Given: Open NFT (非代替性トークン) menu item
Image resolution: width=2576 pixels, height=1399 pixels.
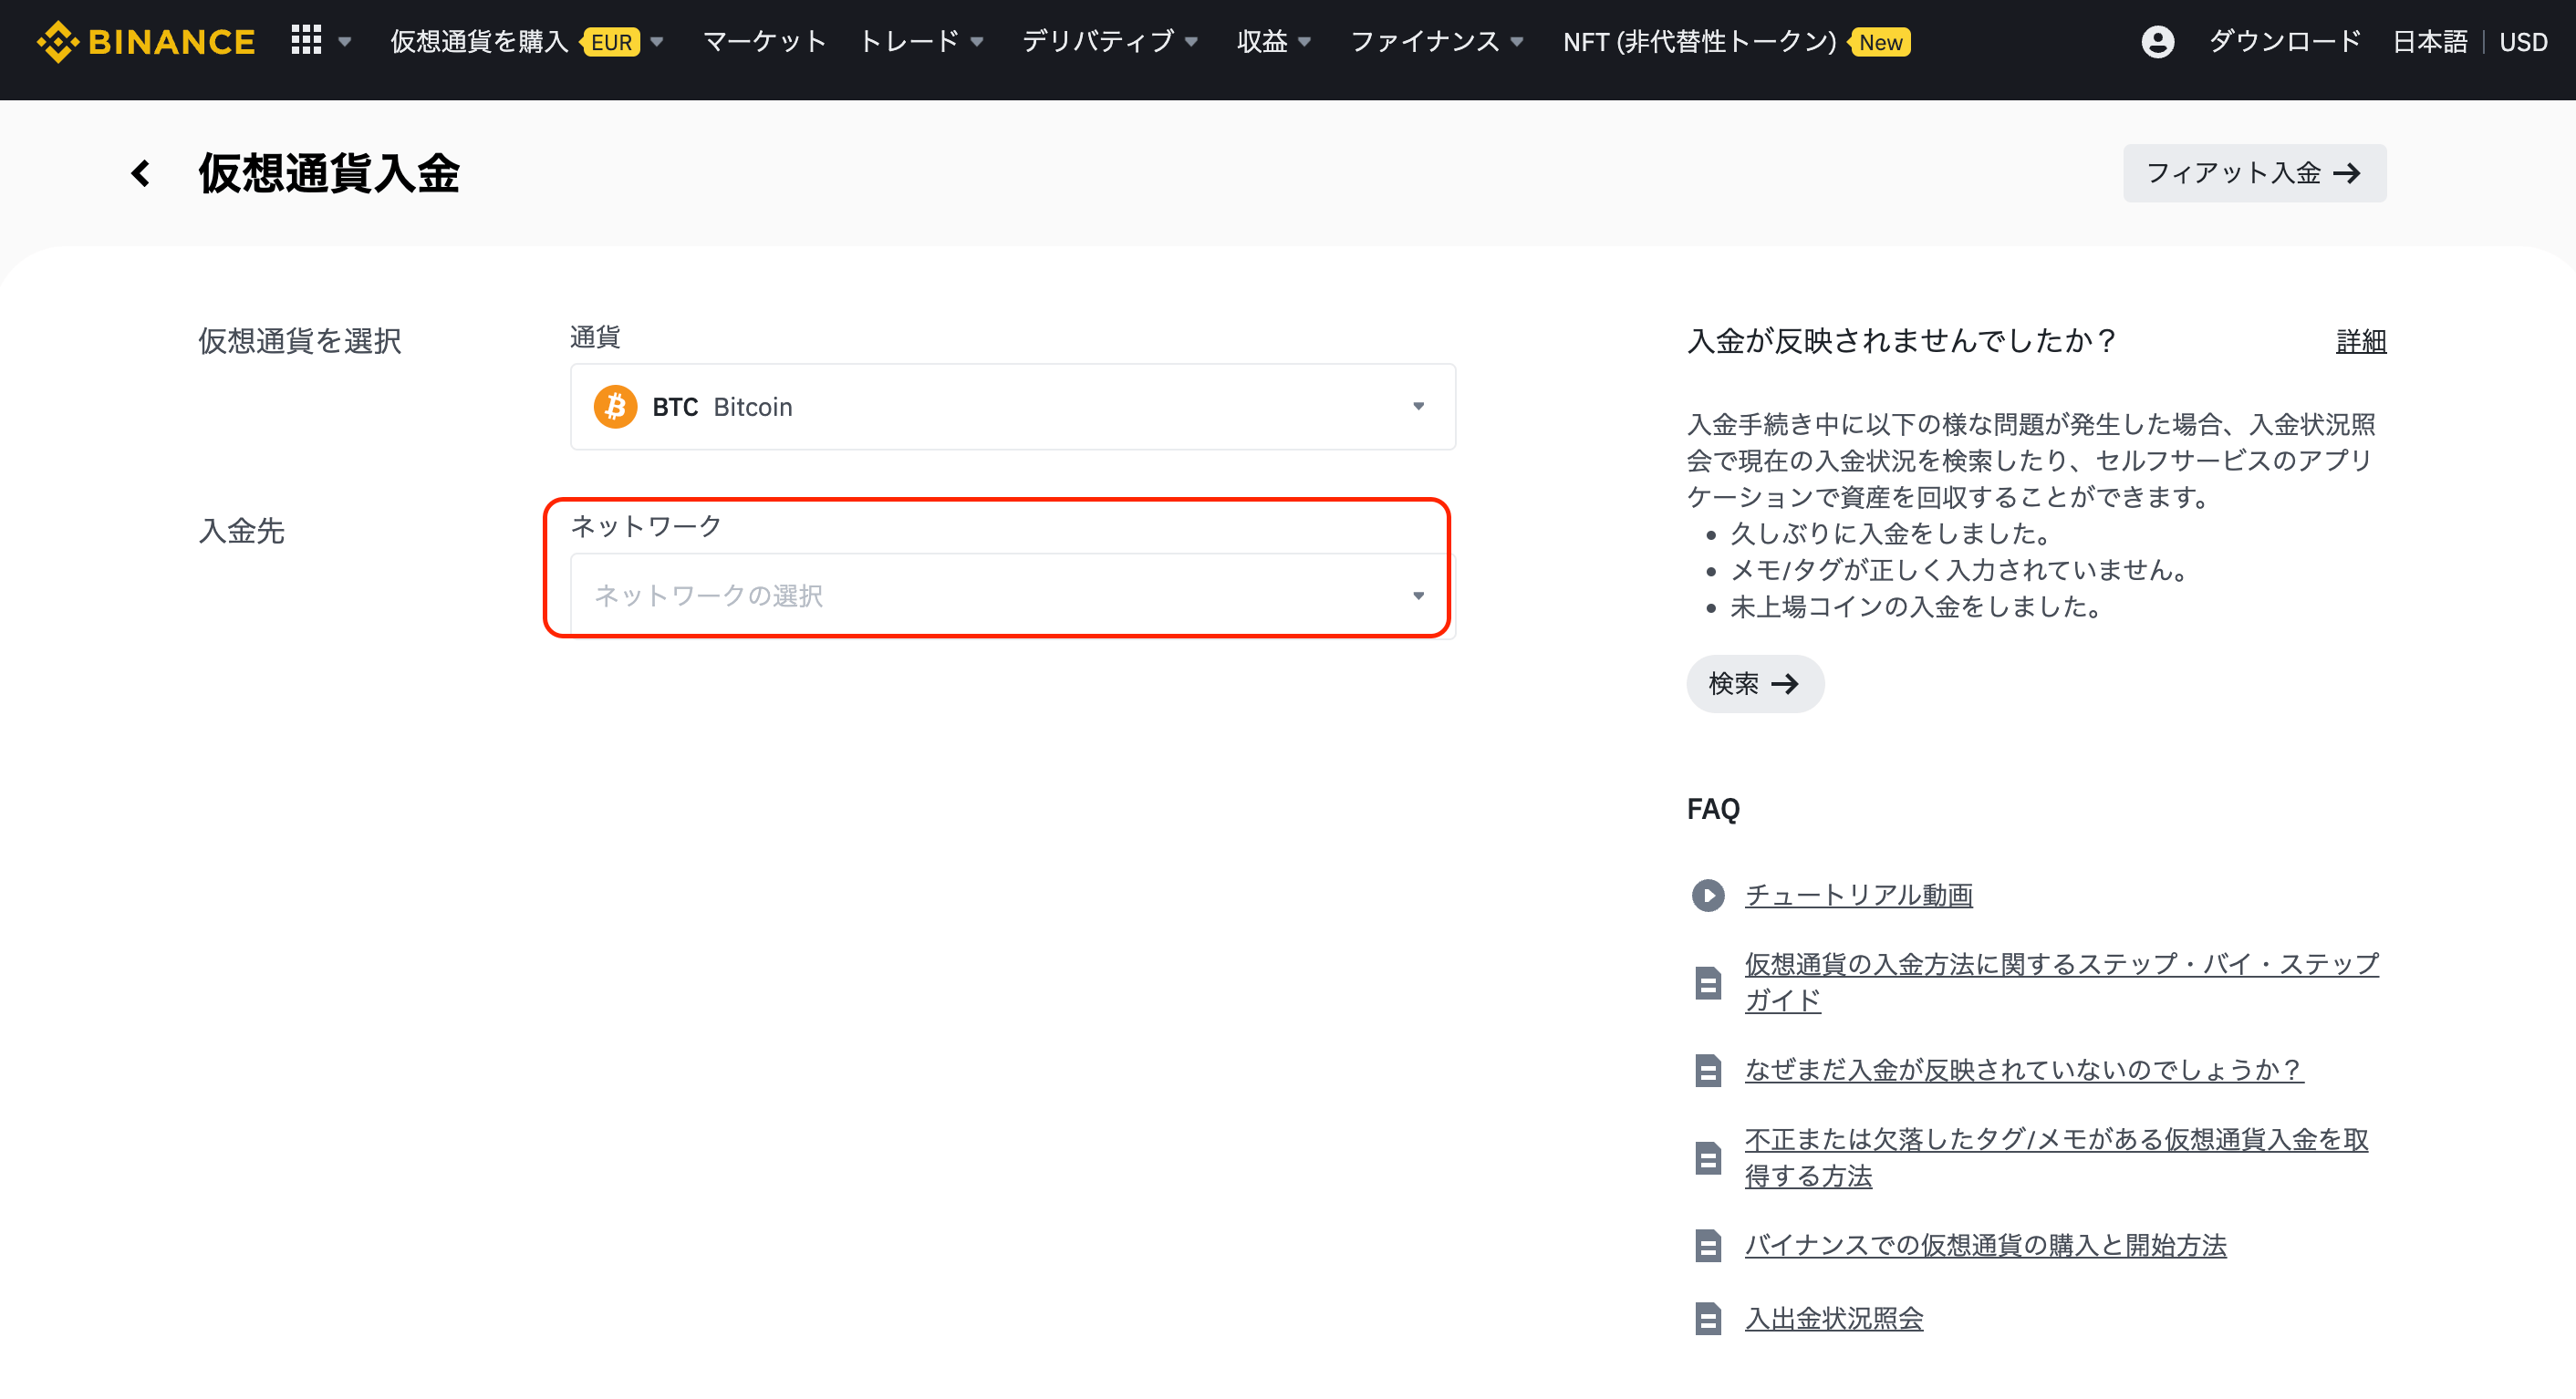Looking at the screenshot, I should (1699, 42).
